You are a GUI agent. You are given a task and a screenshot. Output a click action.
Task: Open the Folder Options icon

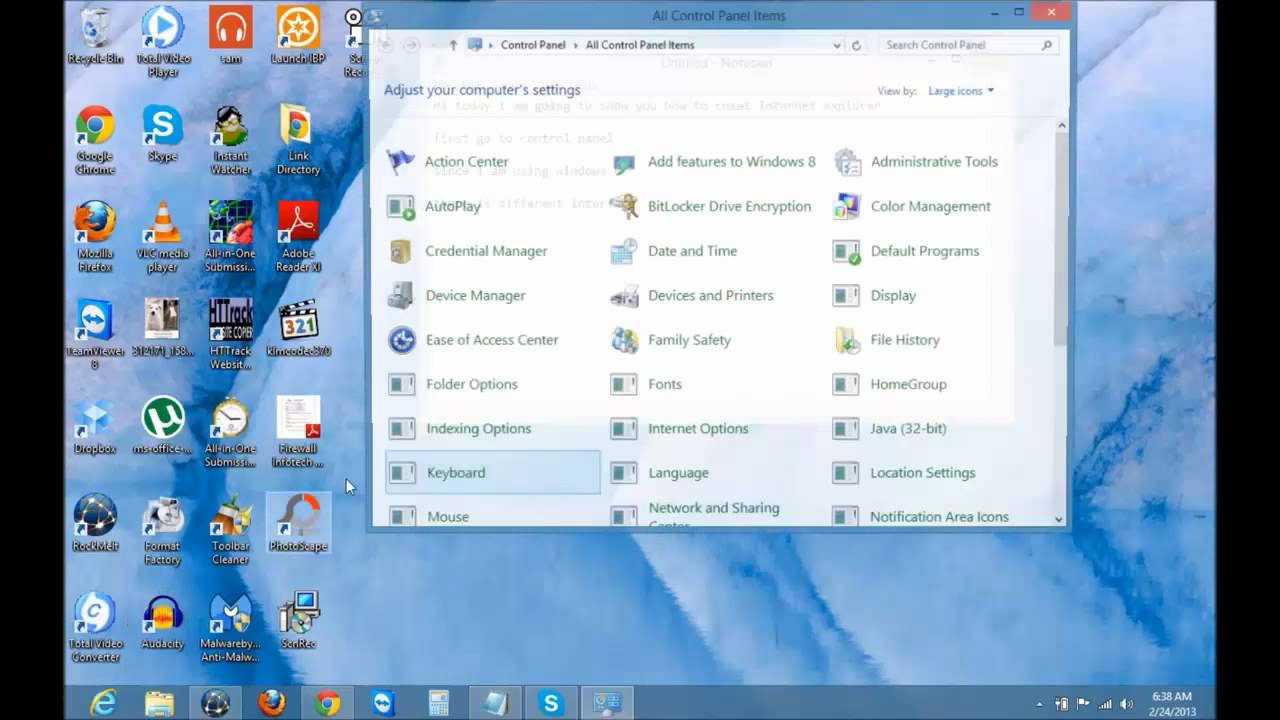(401, 385)
